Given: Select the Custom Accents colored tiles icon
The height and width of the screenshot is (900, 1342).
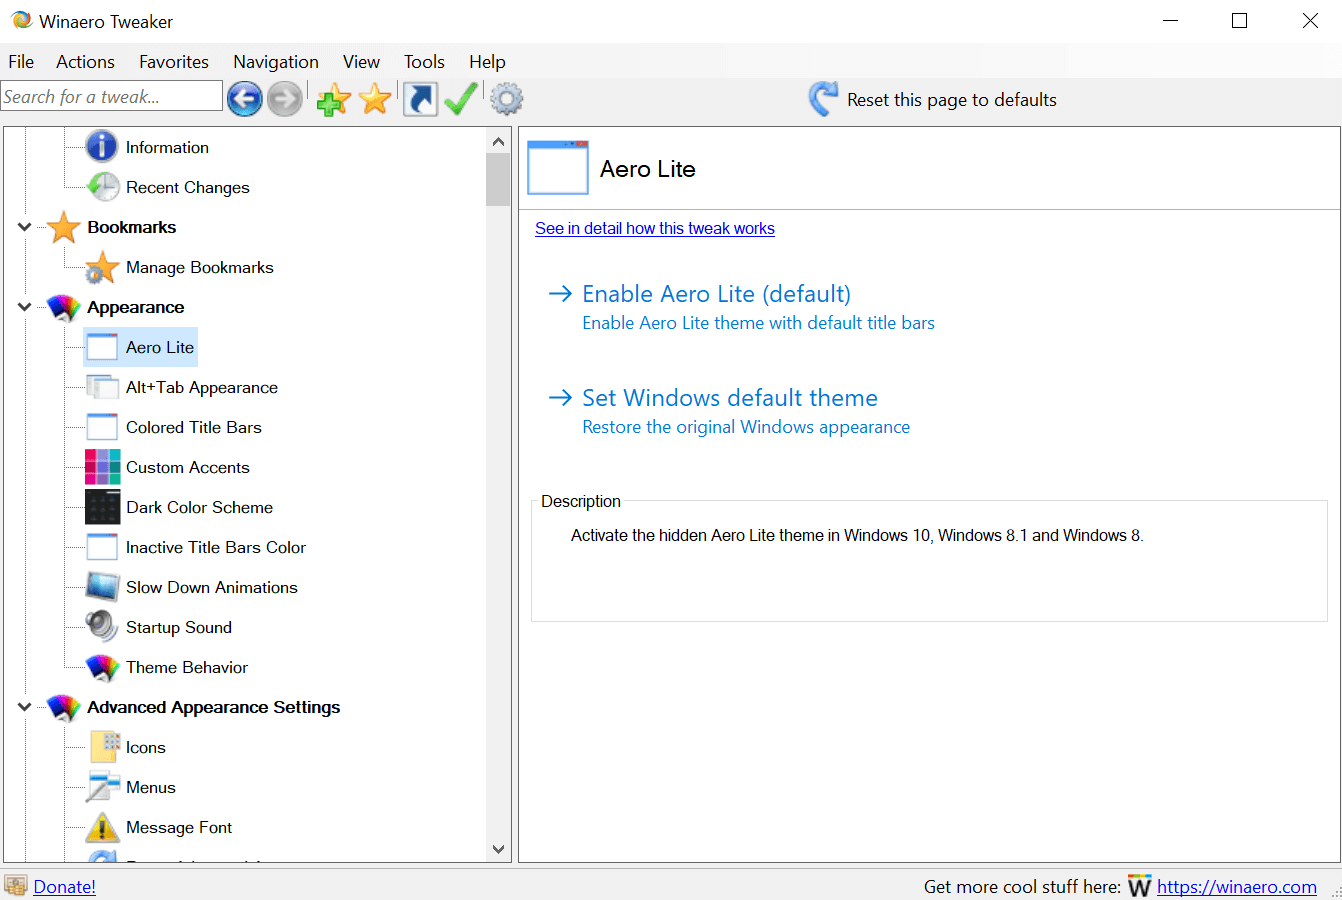Looking at the screenshot, I should pos(102,467).
